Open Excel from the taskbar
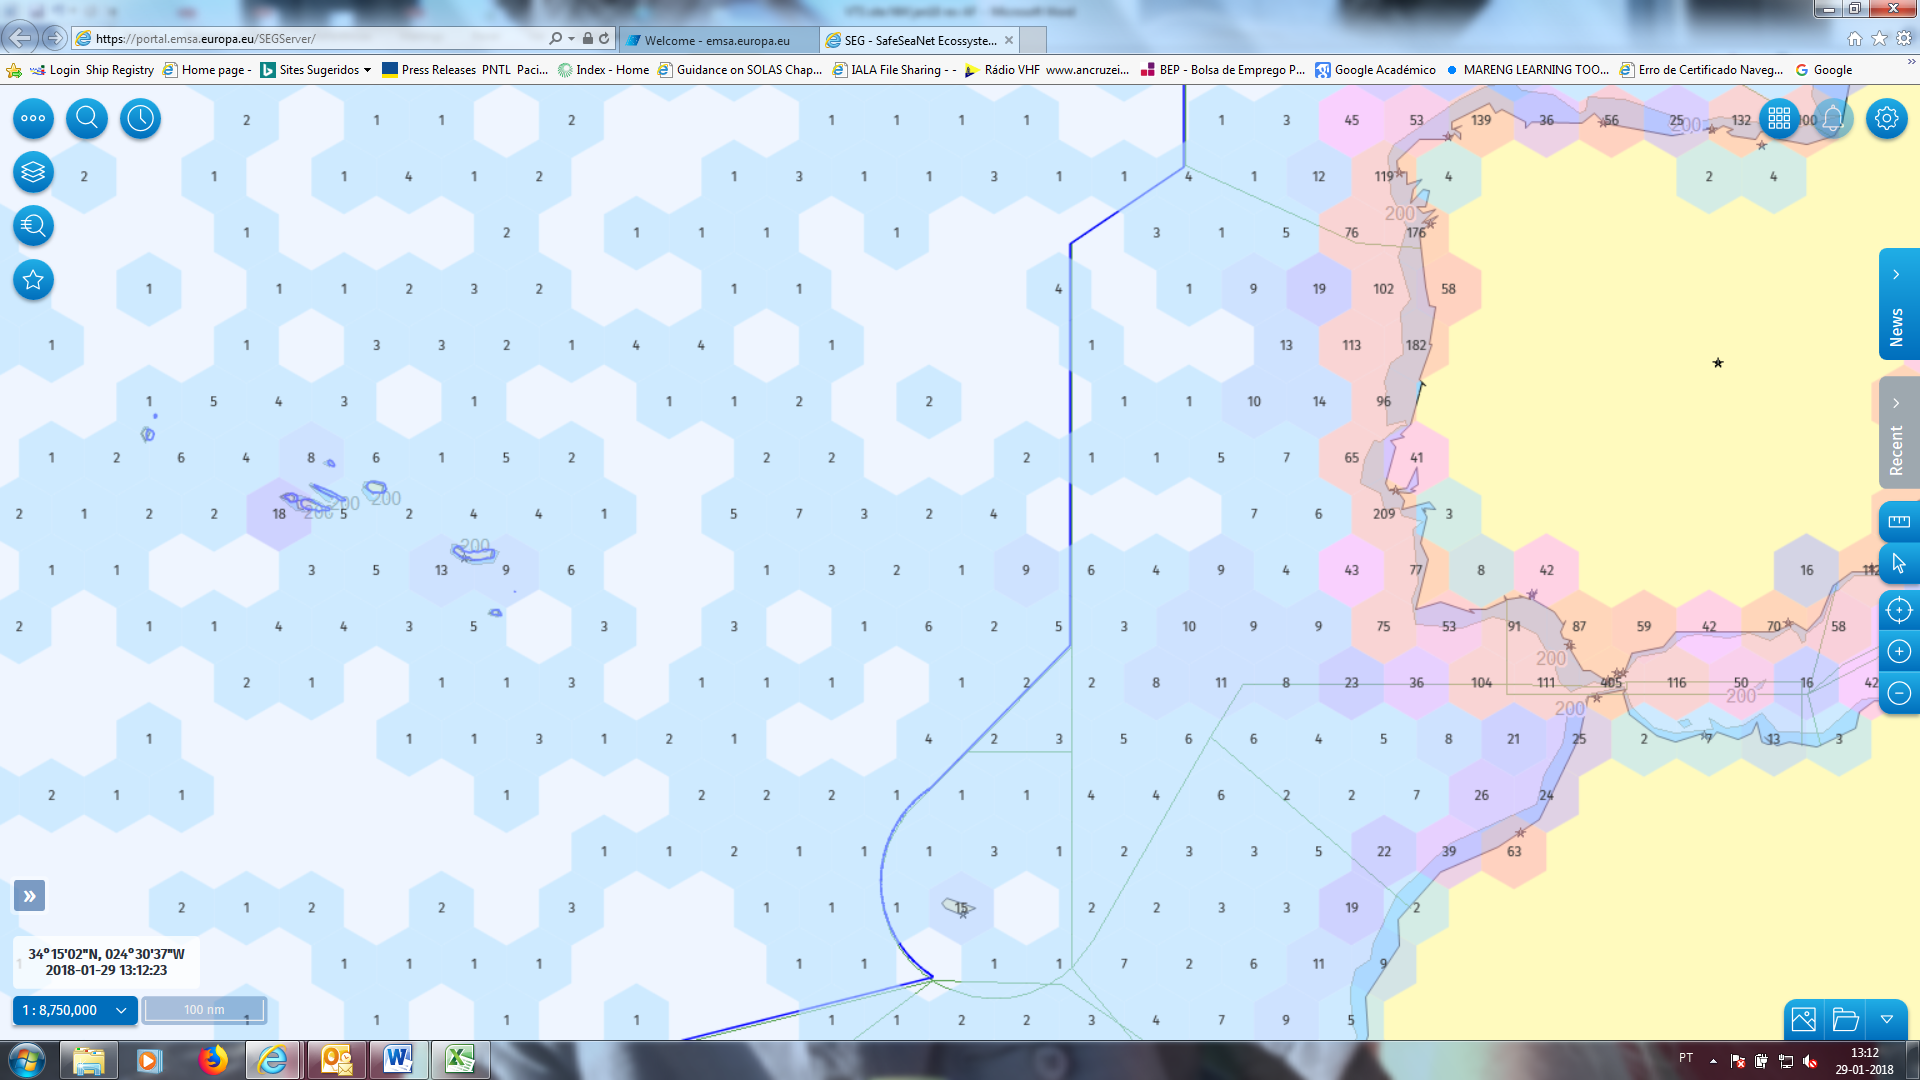Image resolution: width=1920 pixels, height=1080 pixels. (x=460, y=1059)
